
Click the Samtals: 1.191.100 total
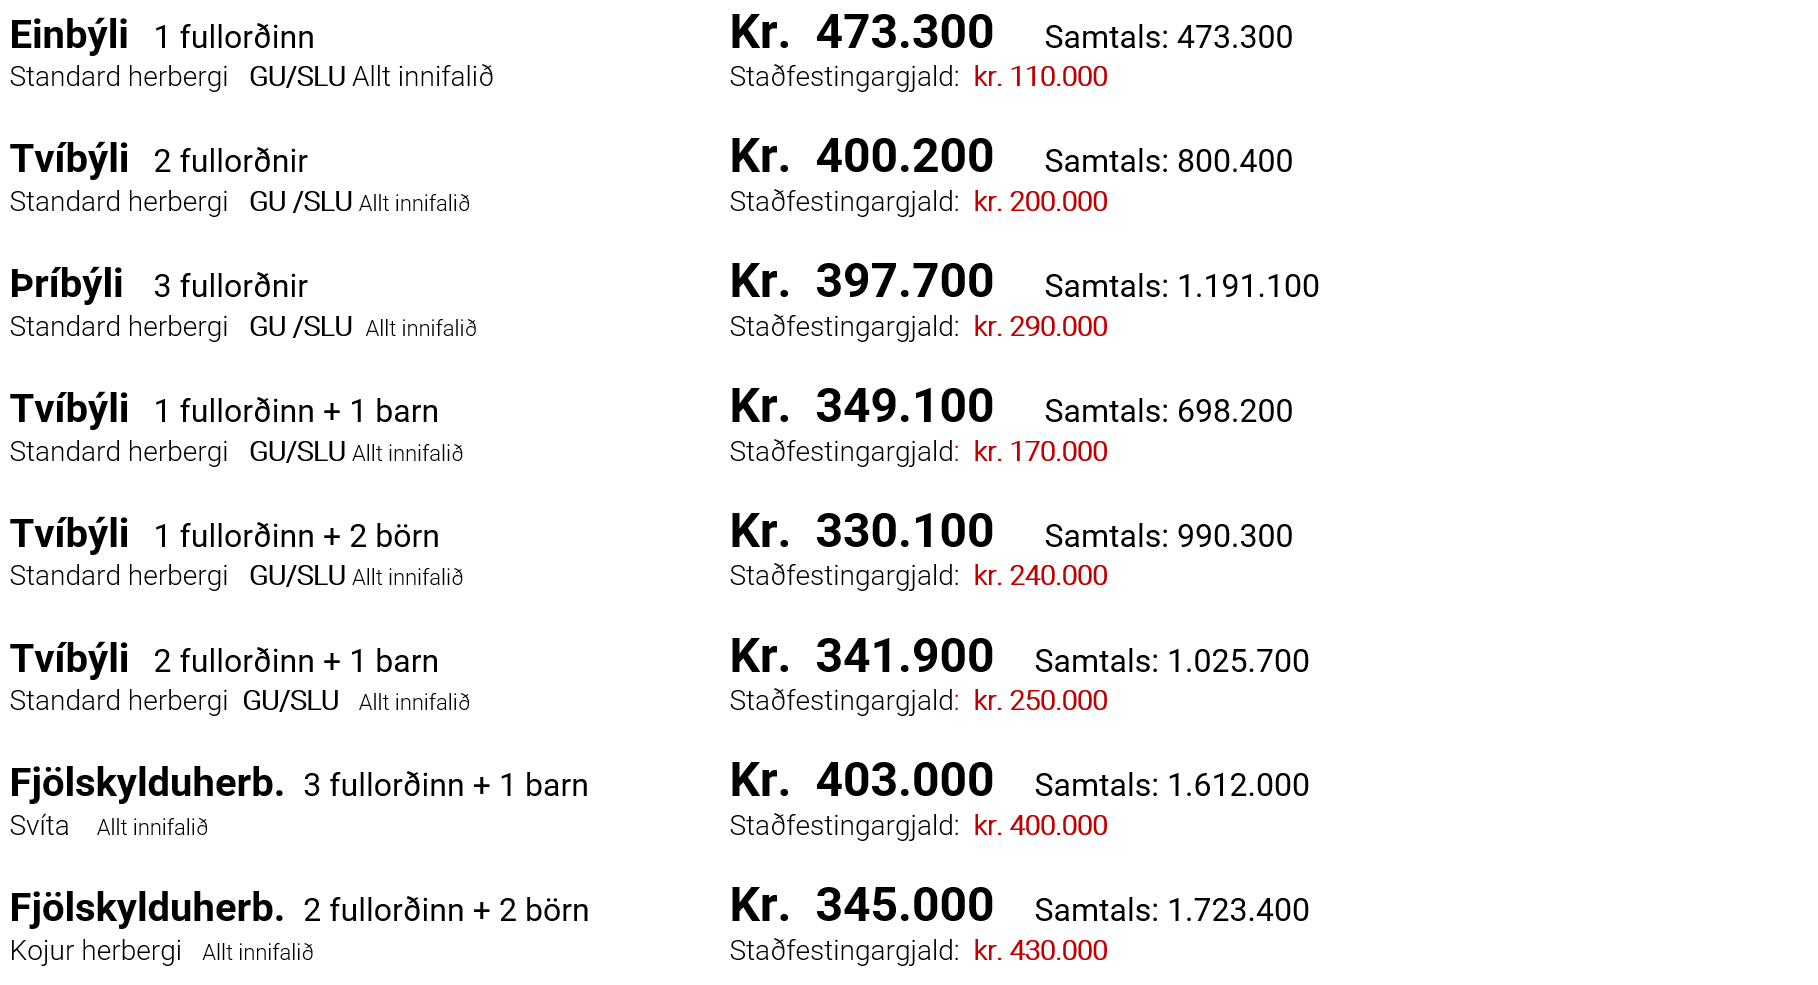click(1181, 286)
